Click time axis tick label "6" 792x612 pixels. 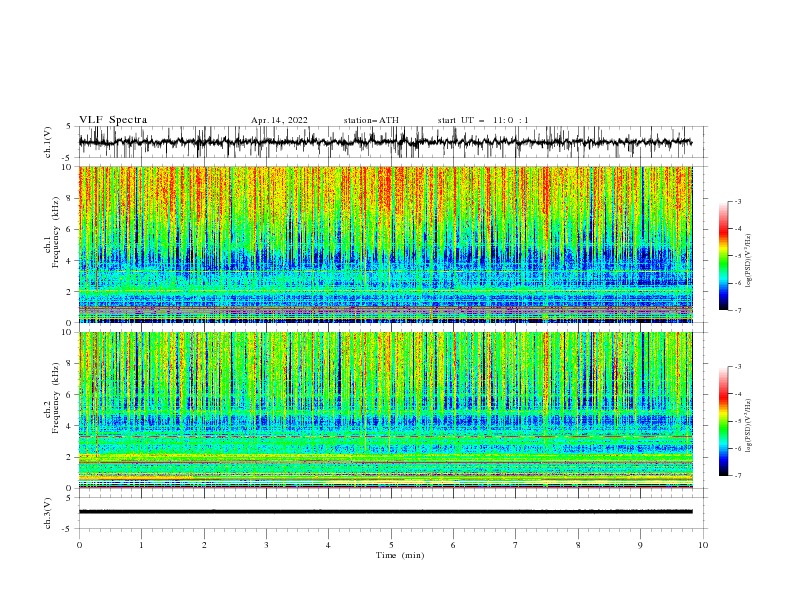pyautogui.click(x=453, y=545)
